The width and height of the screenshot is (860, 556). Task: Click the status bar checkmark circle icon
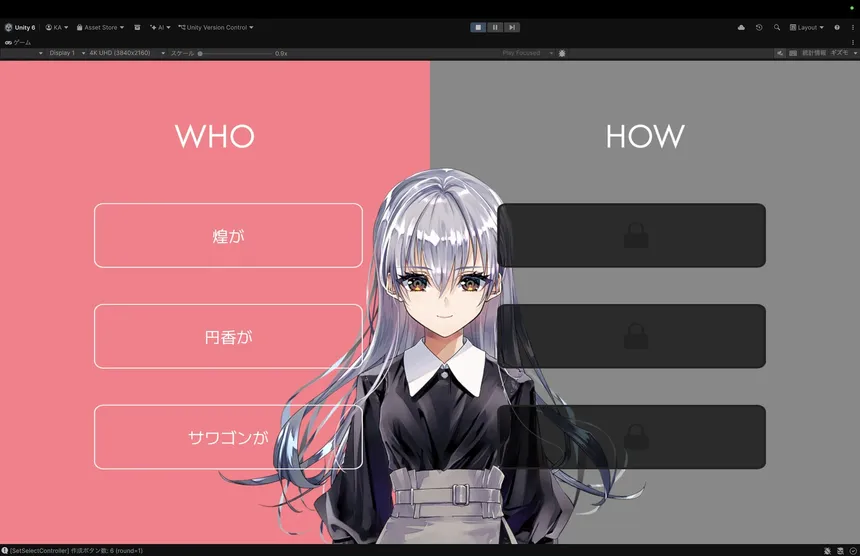pyautogui.click(x=853, y=551)
